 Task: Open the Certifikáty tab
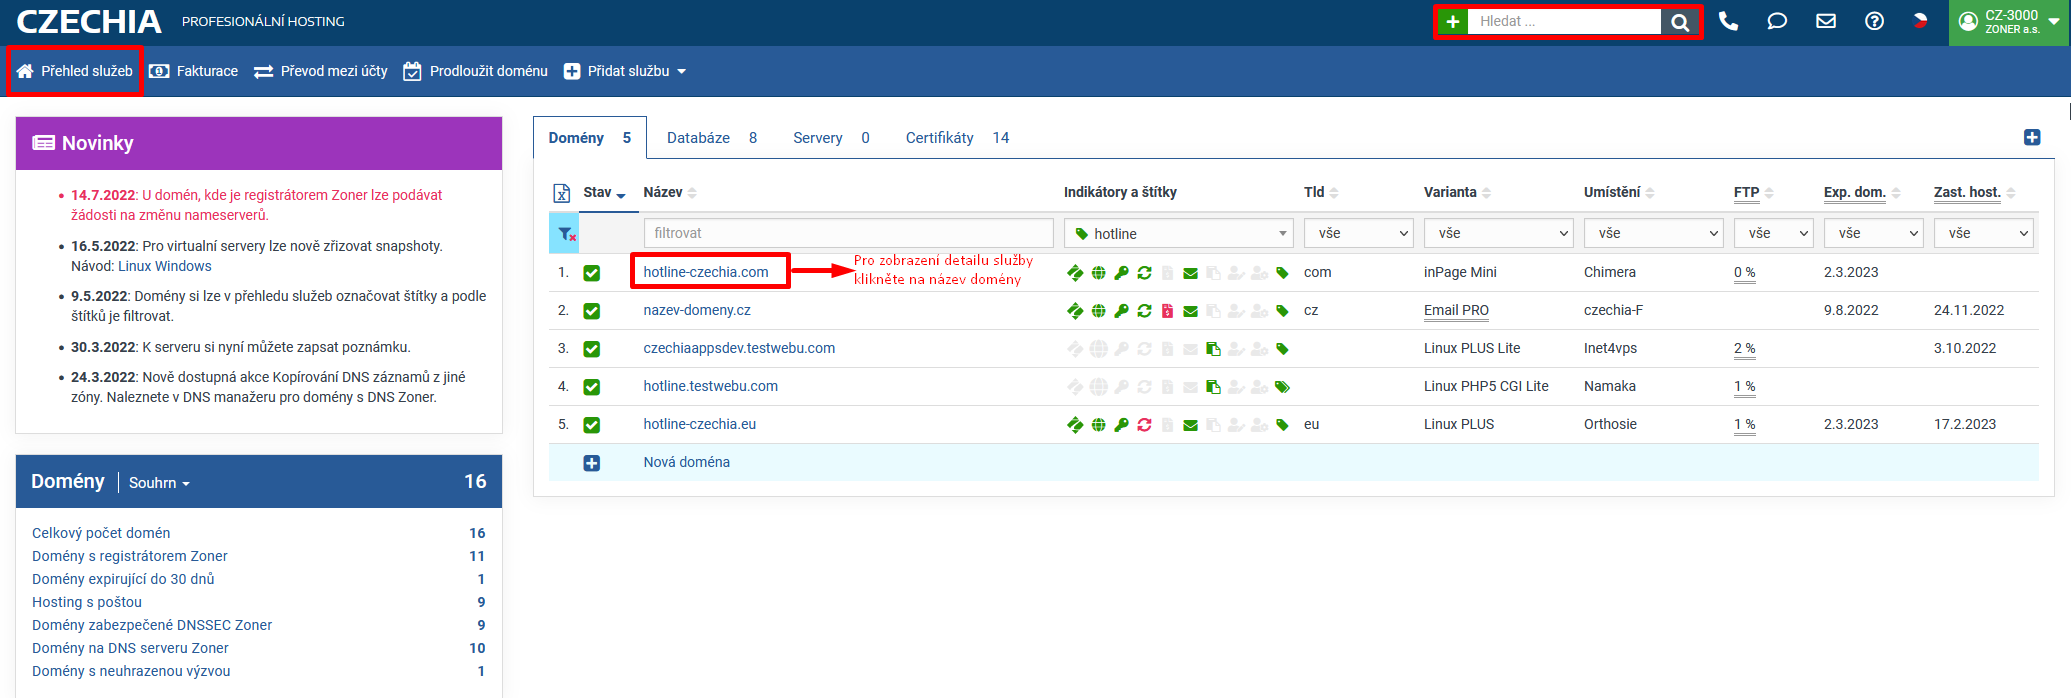point(956,138)
